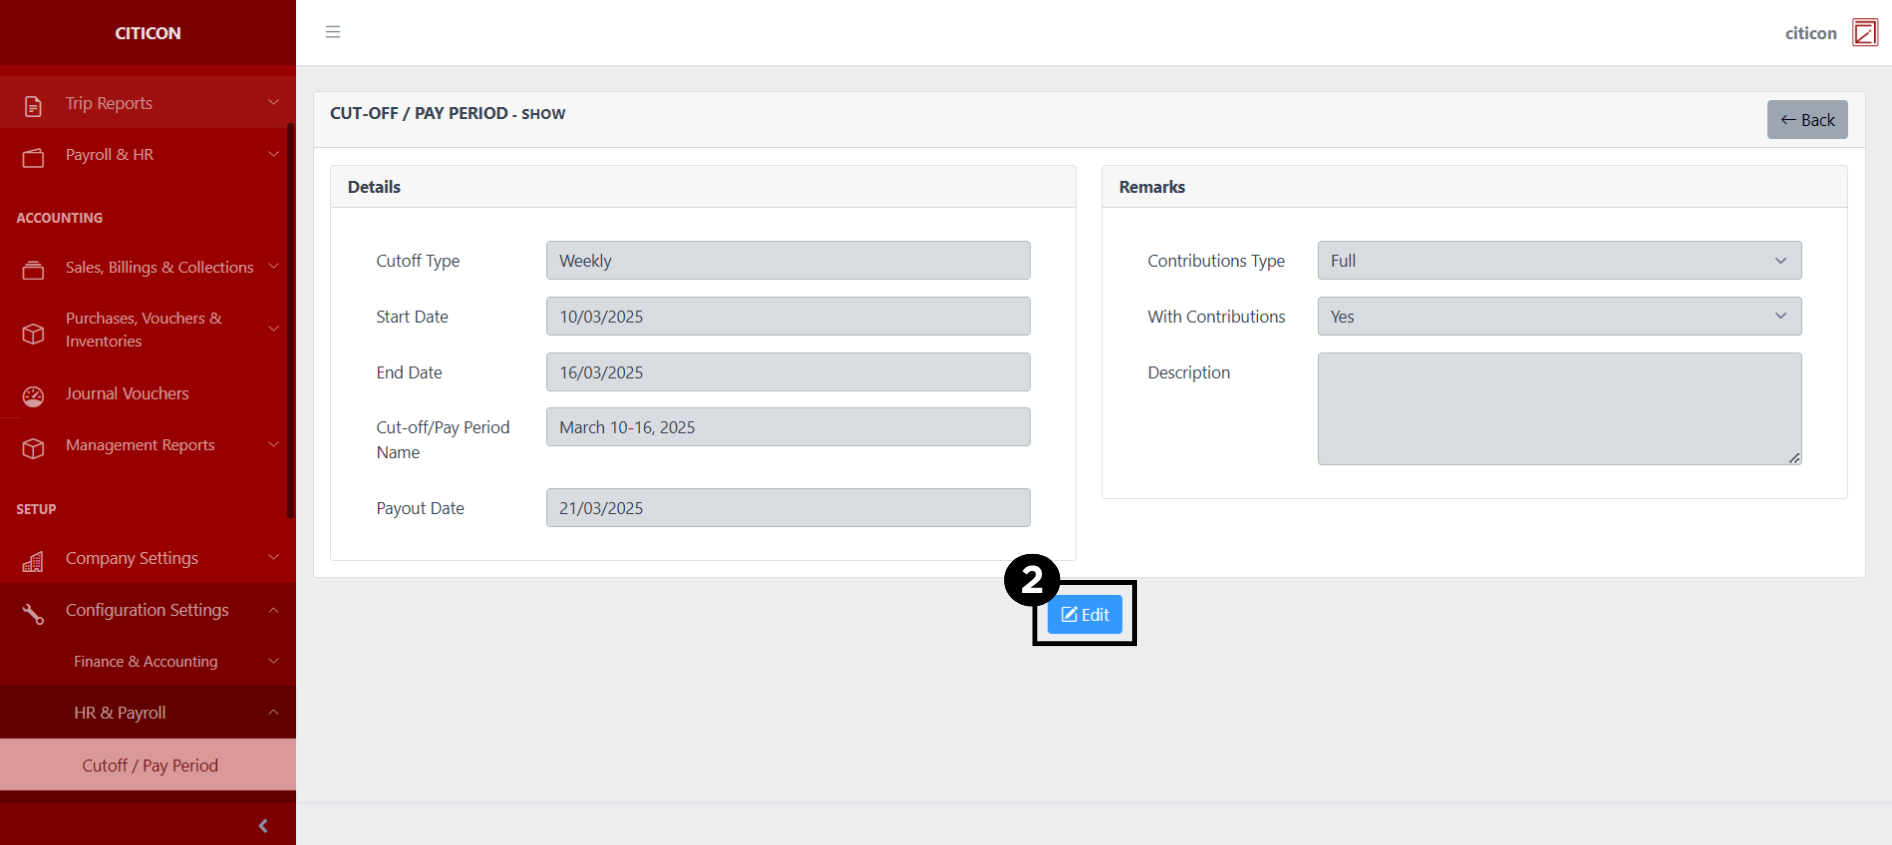Collapse the HR & Payroll submenu

120,713
